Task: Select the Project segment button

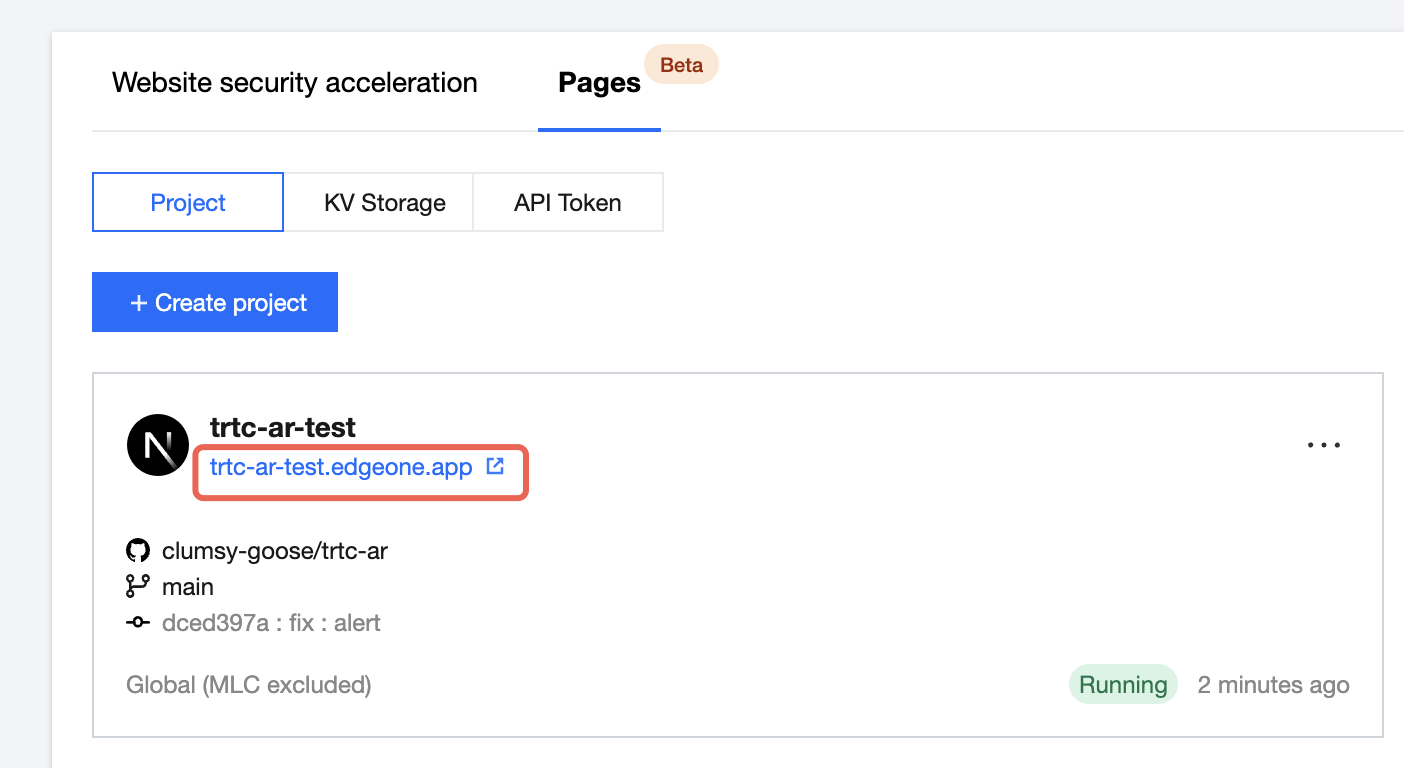Action: tap(188, 203)
